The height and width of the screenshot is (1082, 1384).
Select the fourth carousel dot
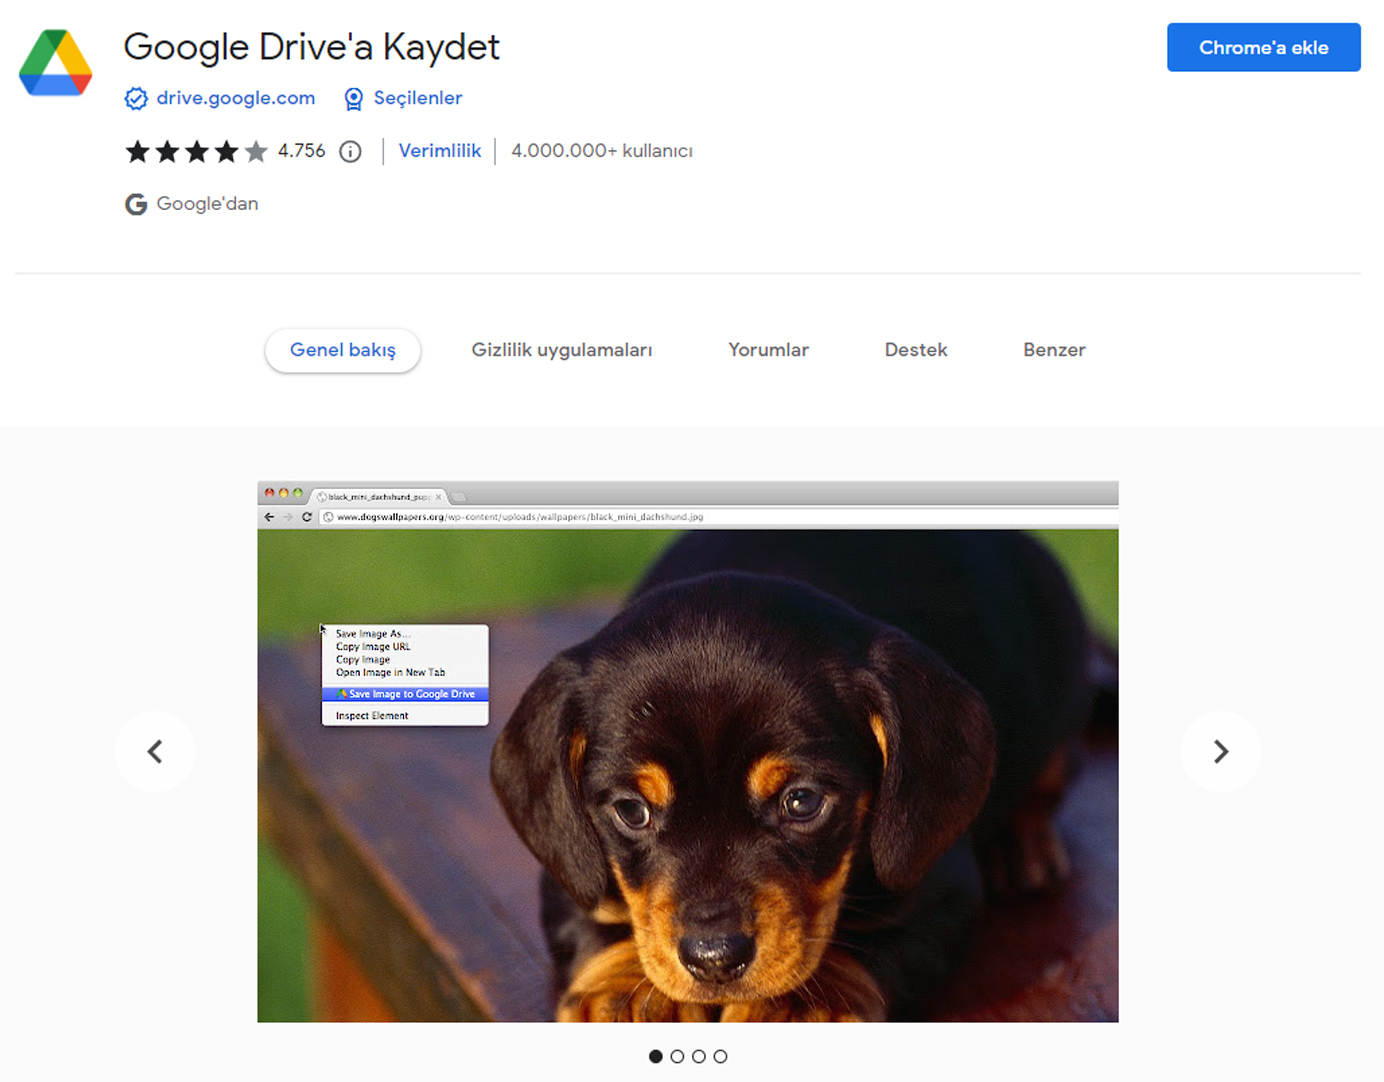pyautogui.click(x=720, y=1056)
